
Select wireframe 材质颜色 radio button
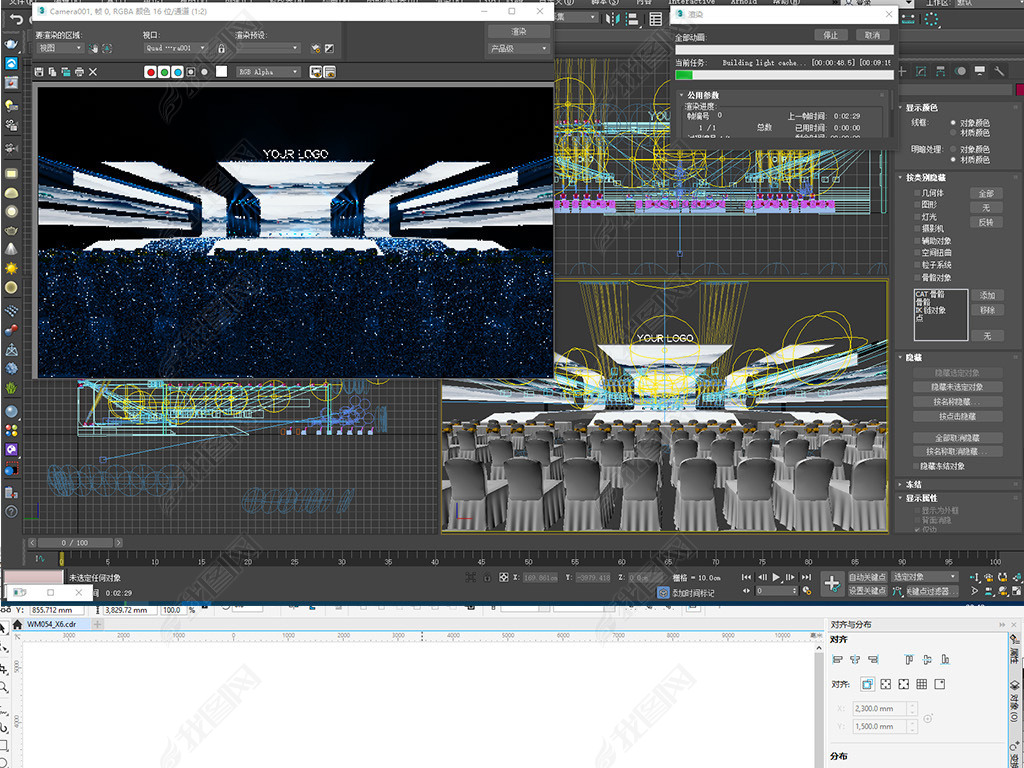(x=953, y=133)
